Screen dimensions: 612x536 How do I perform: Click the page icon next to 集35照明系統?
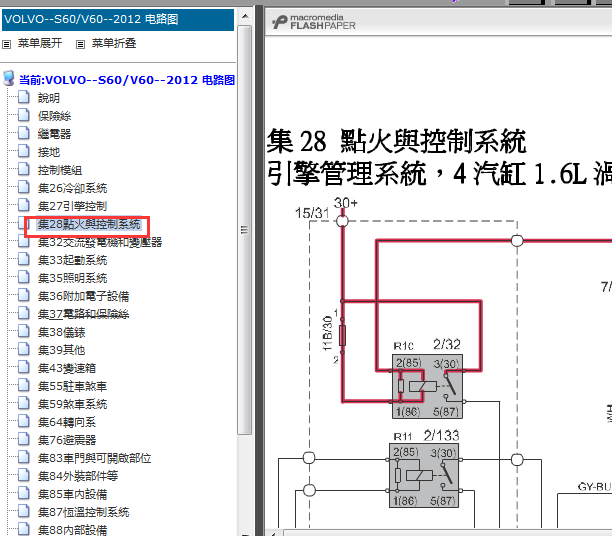click(24, 277)
